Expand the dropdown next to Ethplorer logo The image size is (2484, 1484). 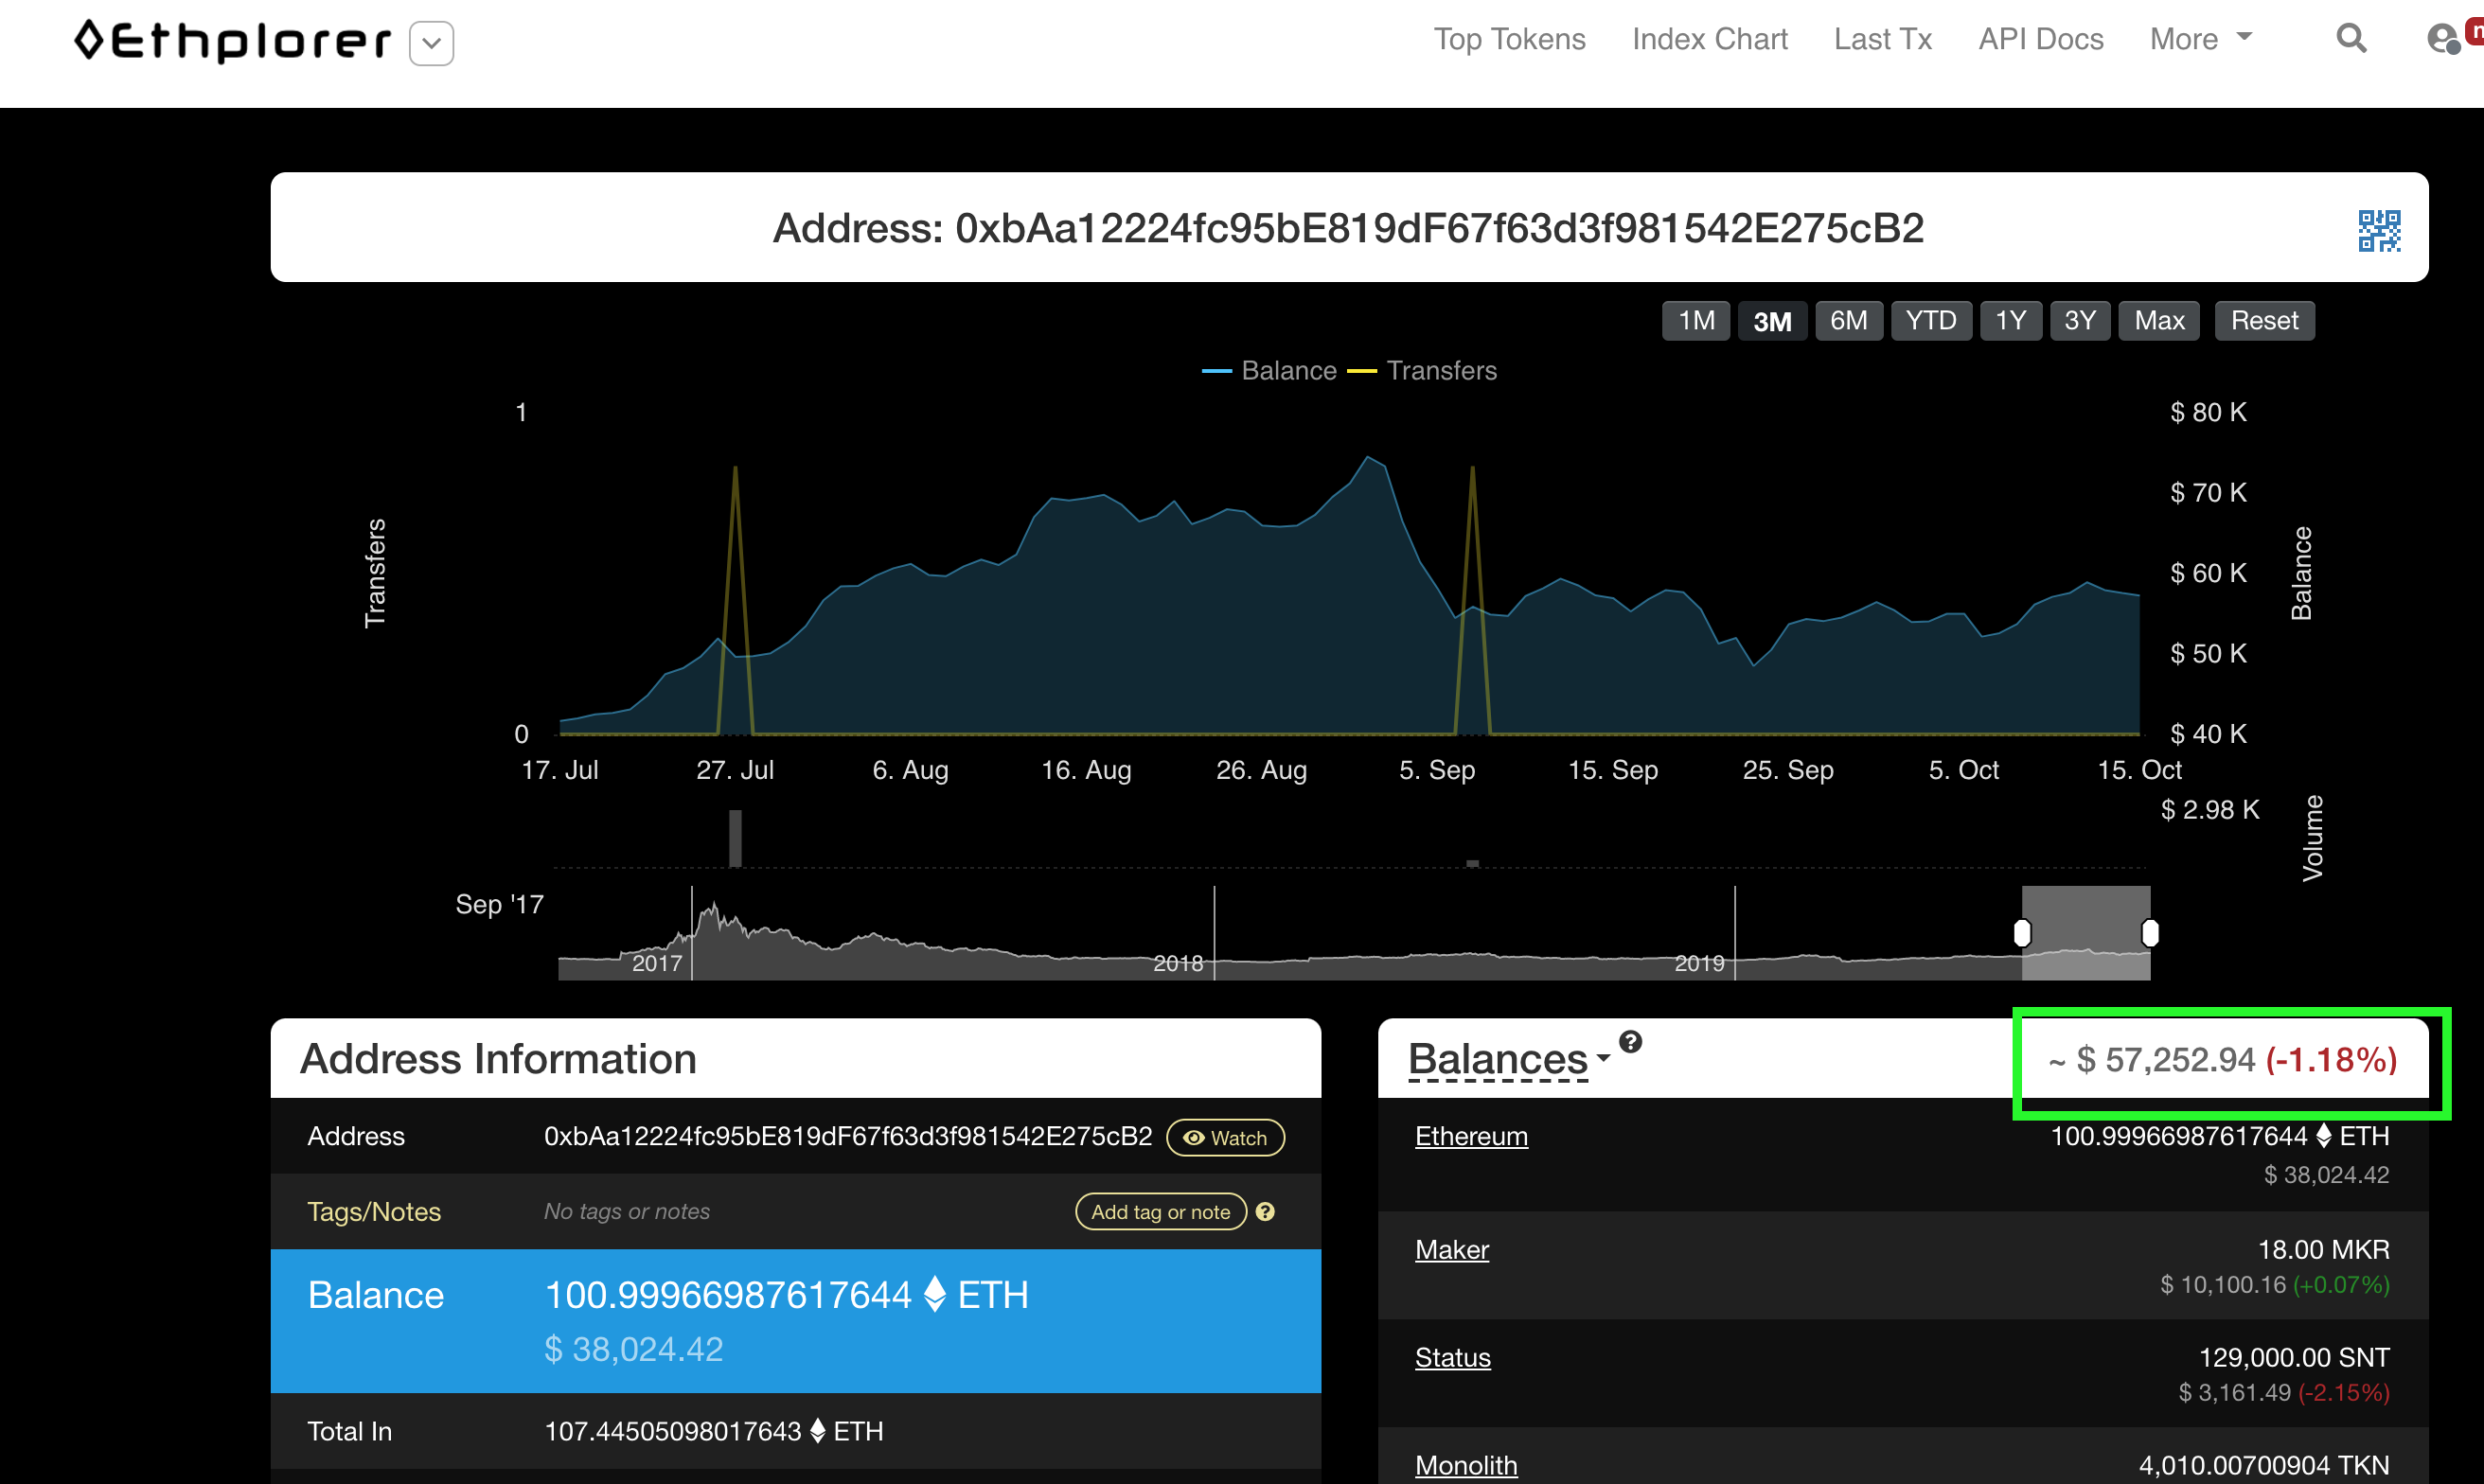432,44
